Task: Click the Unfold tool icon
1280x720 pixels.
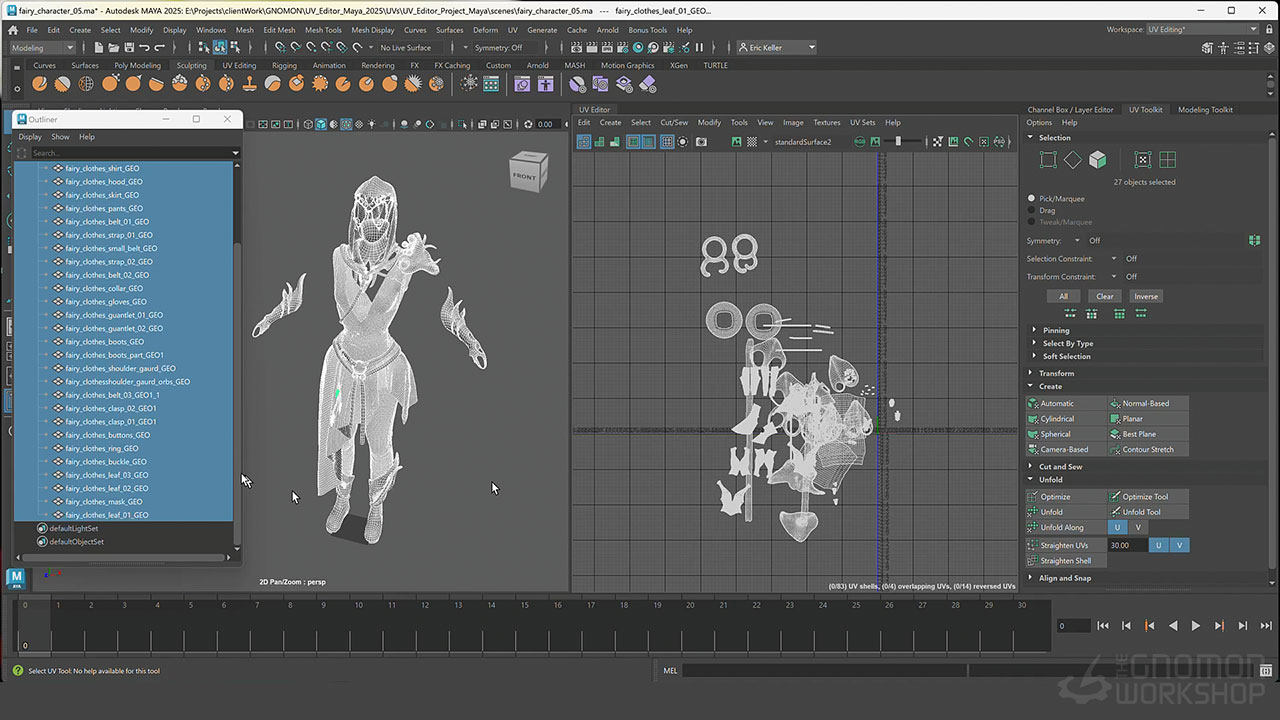Action: (x=1115, y=512)
